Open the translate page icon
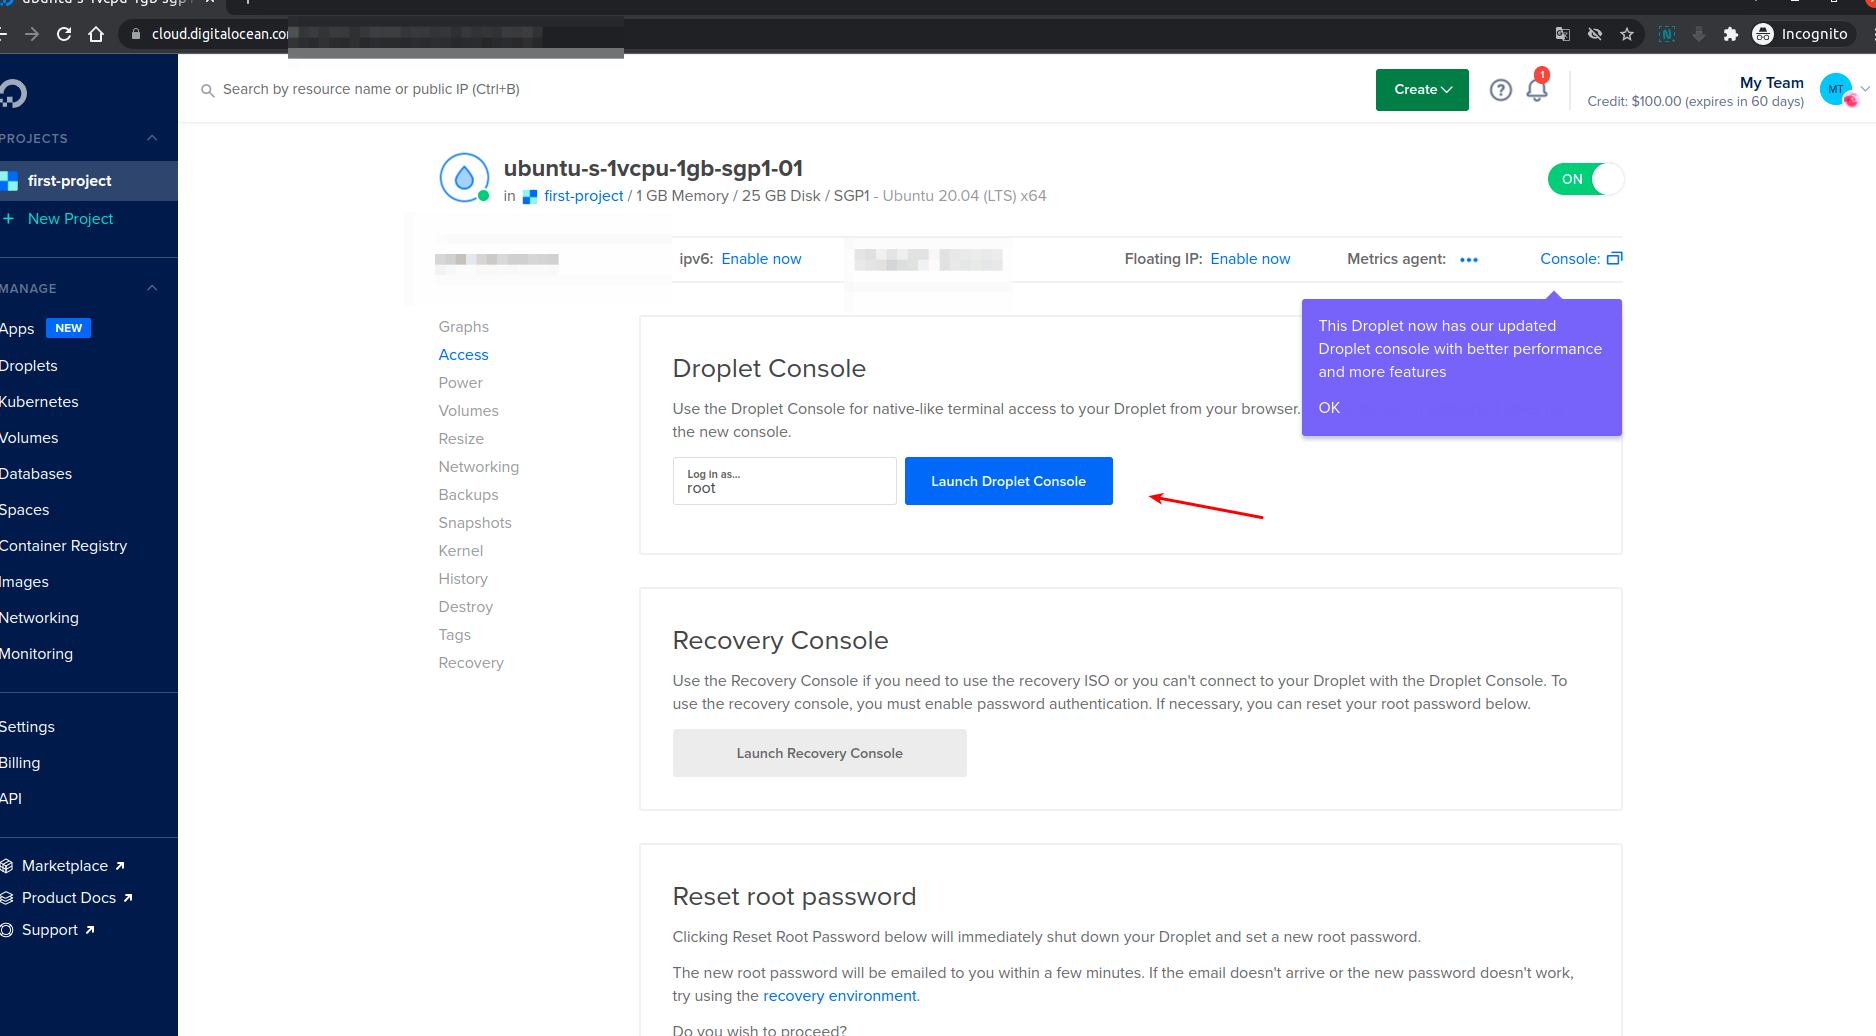Viewport: 1876px width, 1036px height. click(x=1563, y=34)
